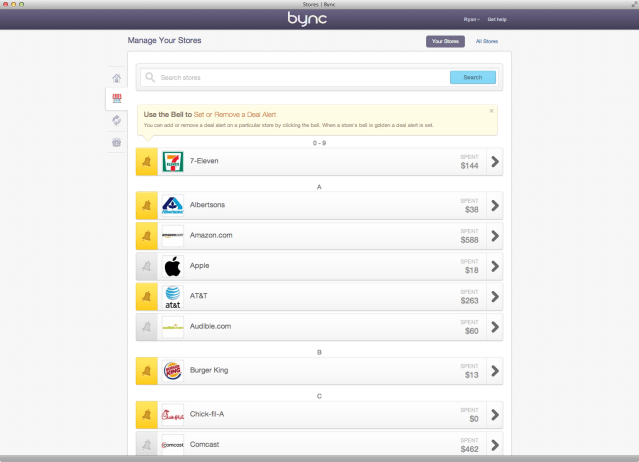Click the Audible.com store name
The image size is (639, 462).
[x=210, y=326]
